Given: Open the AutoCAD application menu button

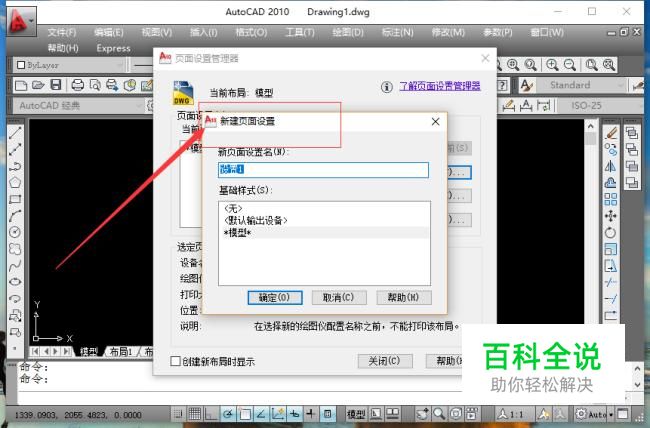Looking at the screenshot, I should (22, 20).
